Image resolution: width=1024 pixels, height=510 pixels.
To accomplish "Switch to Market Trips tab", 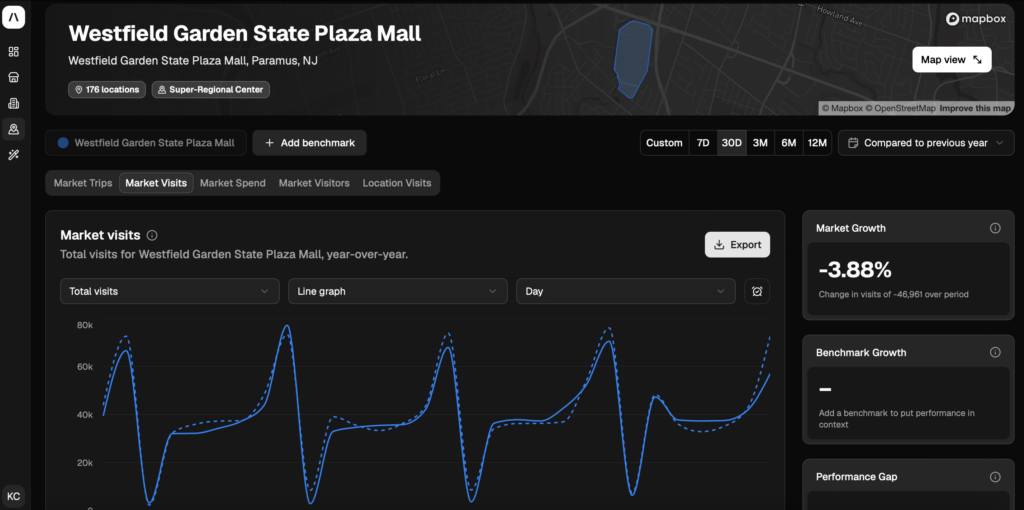I will (83, 183).
